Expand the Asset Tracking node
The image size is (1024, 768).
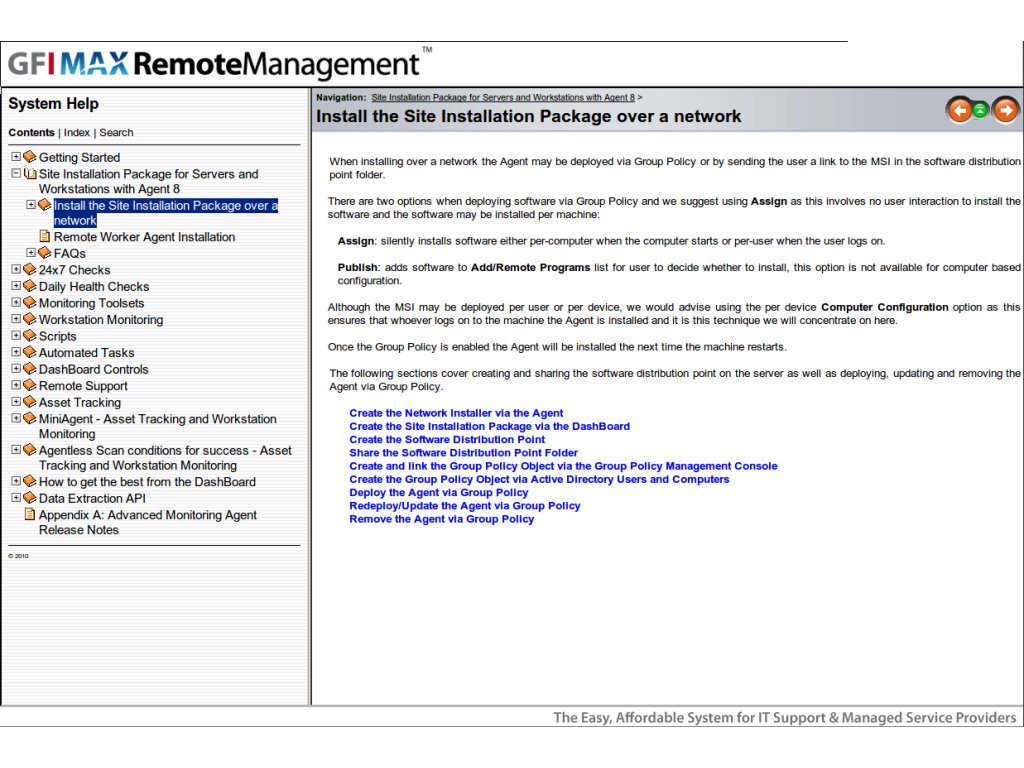(x=16, y=402)
